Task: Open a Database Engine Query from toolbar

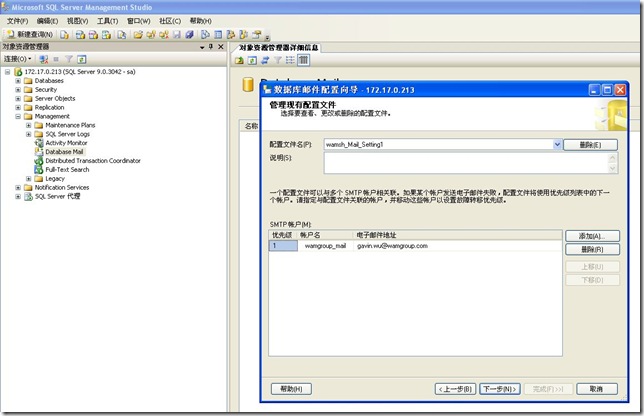Action: [x=64, y=34]
